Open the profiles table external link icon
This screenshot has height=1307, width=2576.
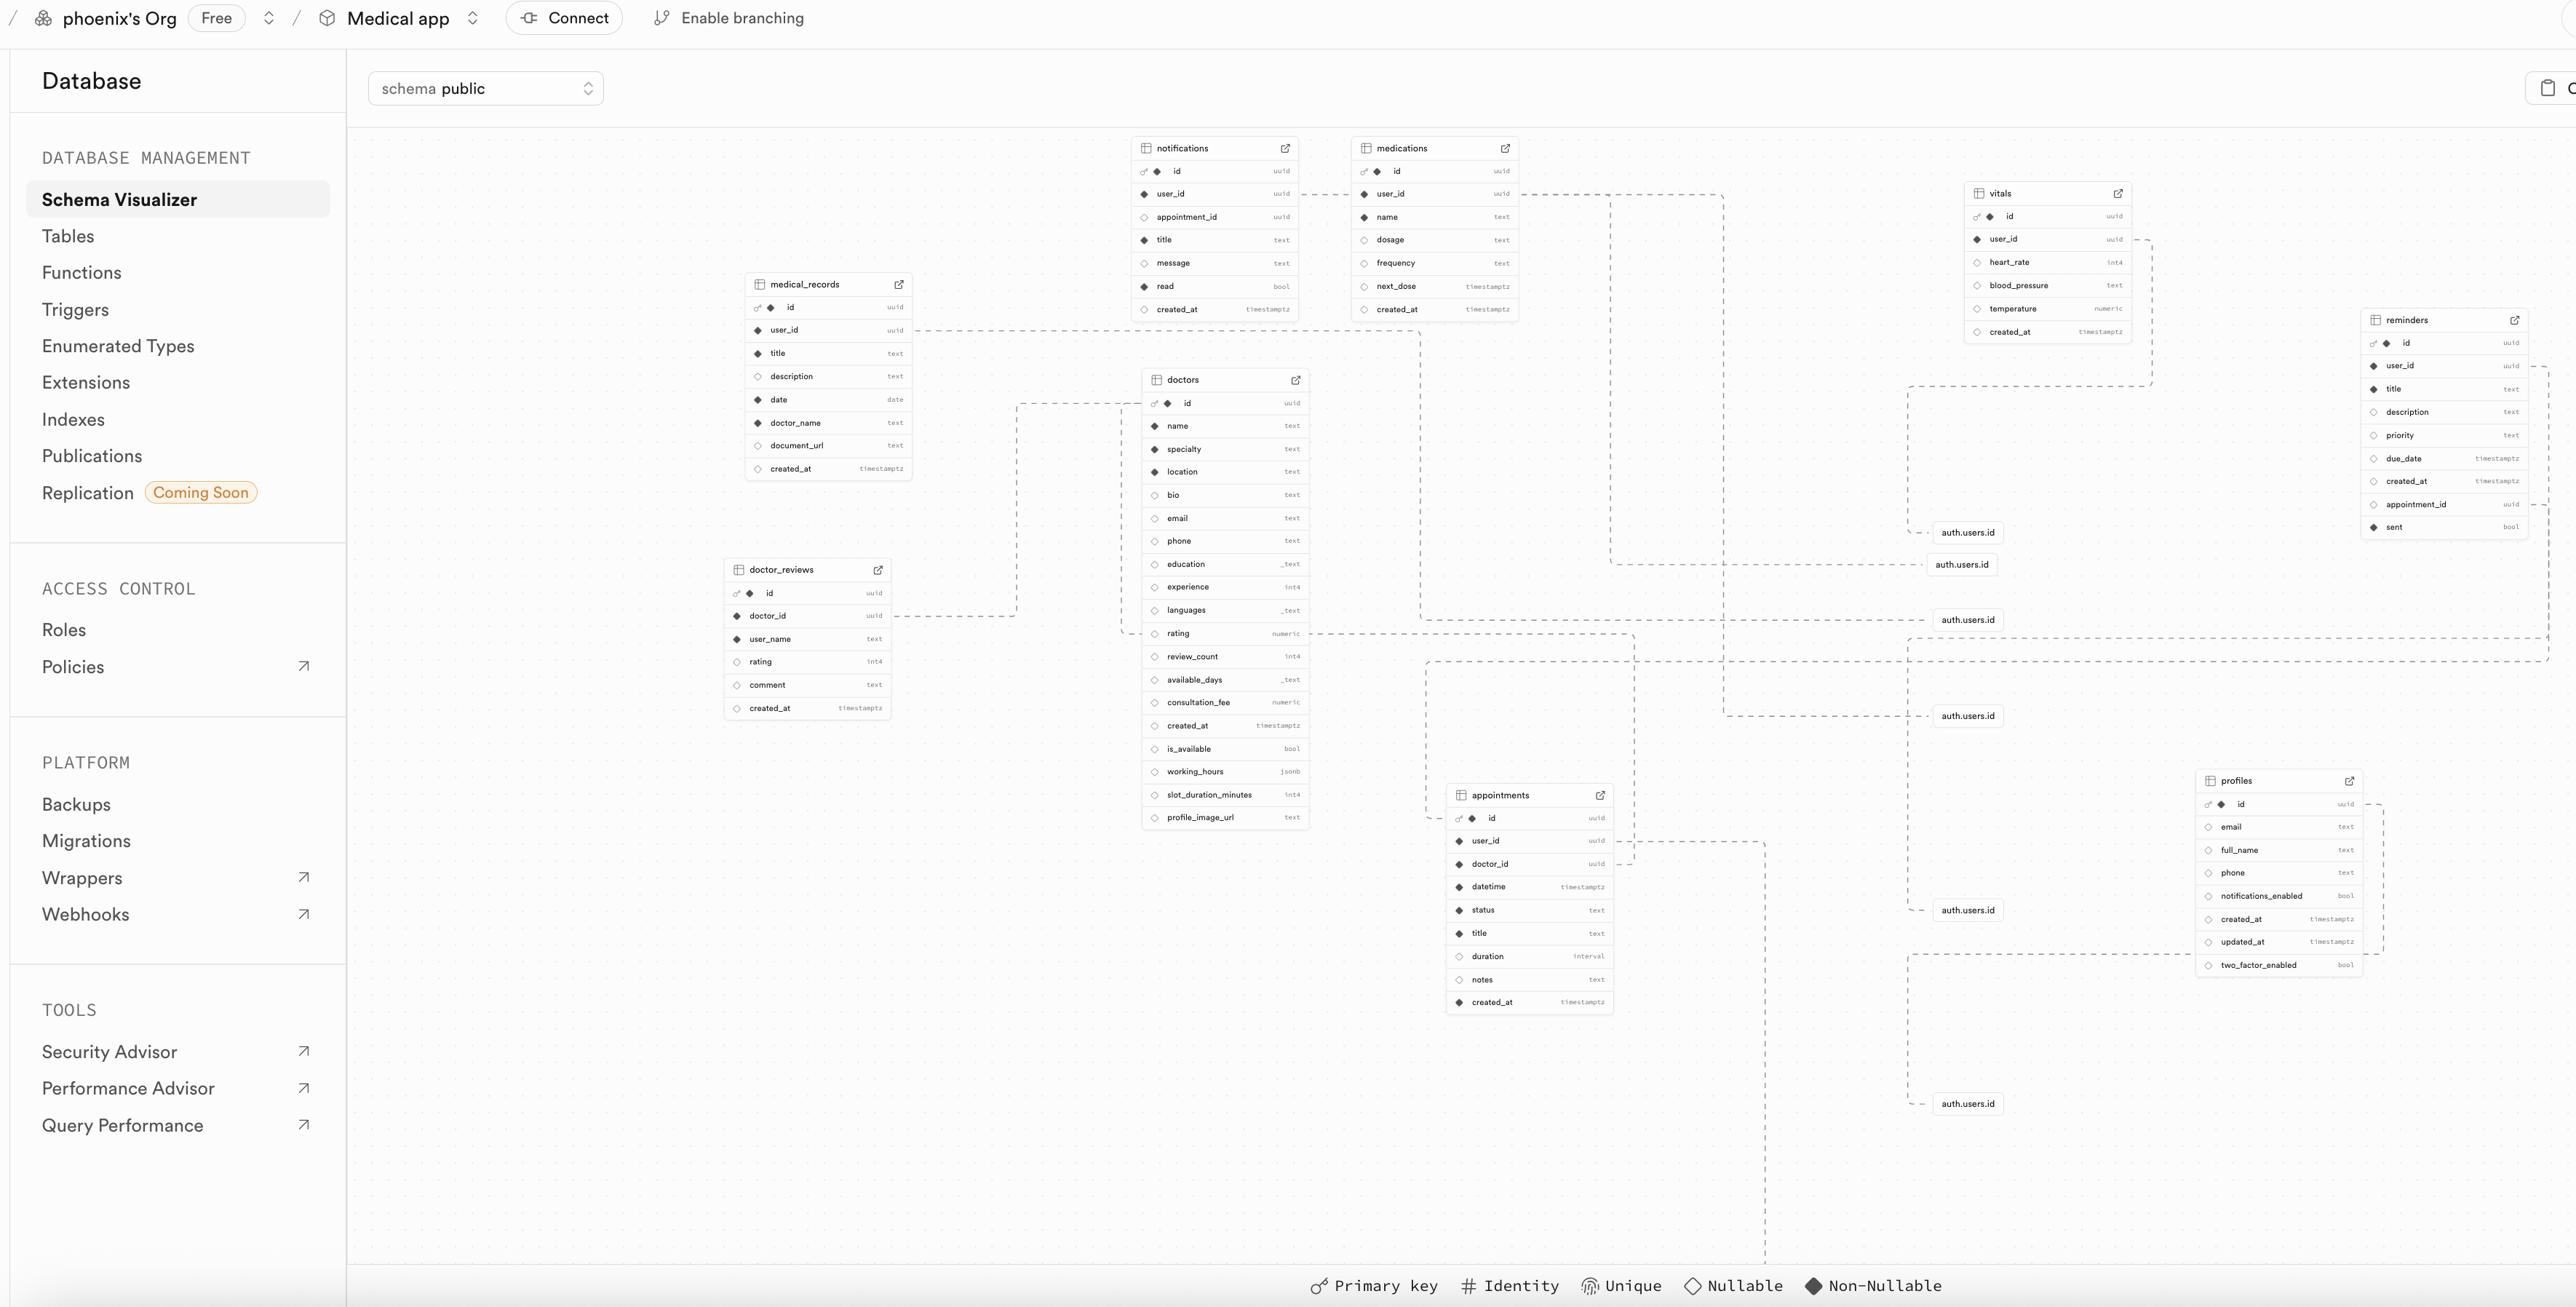[2349, 781]
